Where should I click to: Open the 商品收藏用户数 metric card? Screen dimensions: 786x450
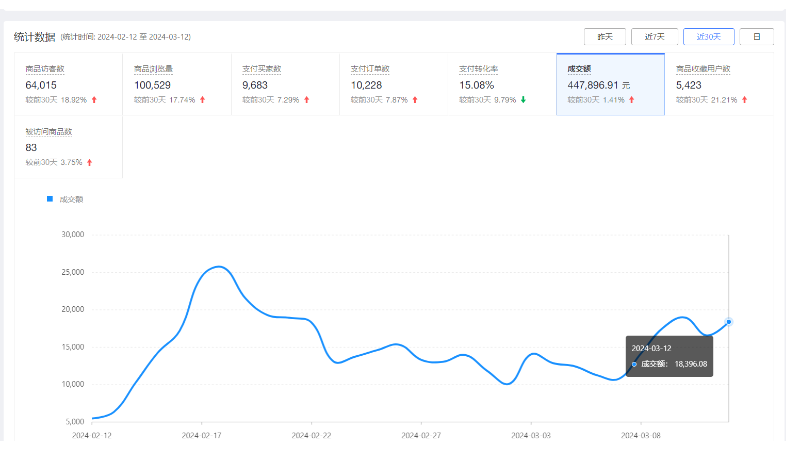[719, 84]
